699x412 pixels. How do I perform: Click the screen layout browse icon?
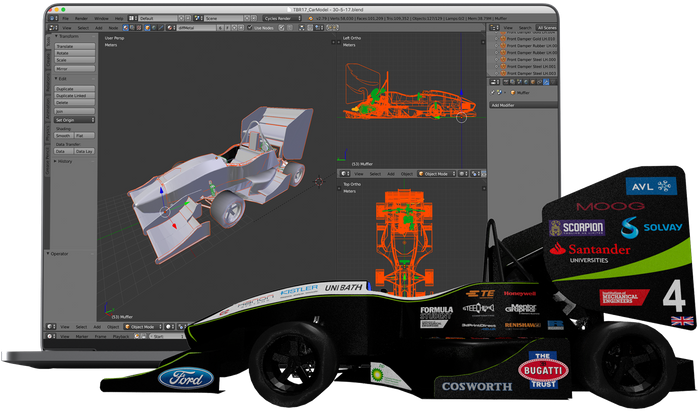coord(132,18)
